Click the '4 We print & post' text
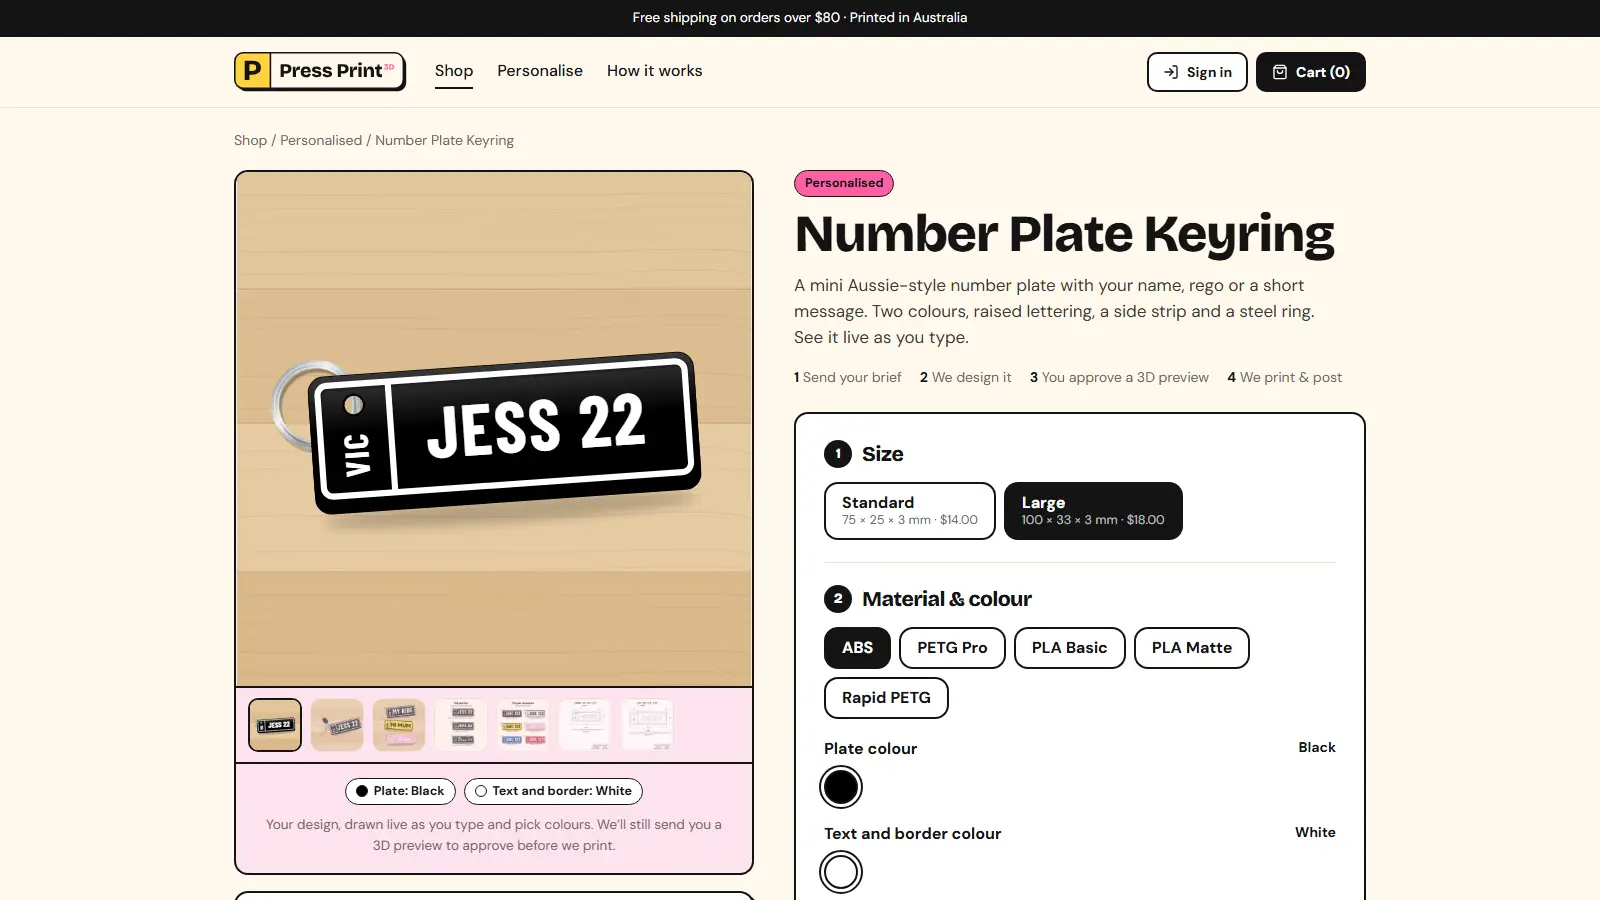 click(1285, 377)
